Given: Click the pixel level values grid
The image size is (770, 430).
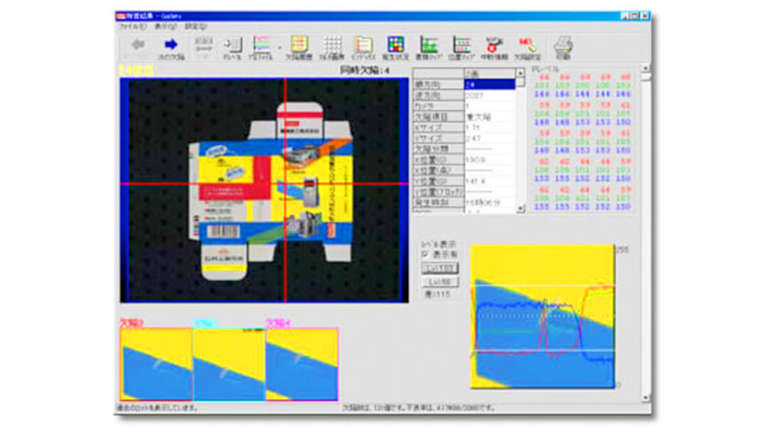Looking at the screenshot, I should (582, 142).
